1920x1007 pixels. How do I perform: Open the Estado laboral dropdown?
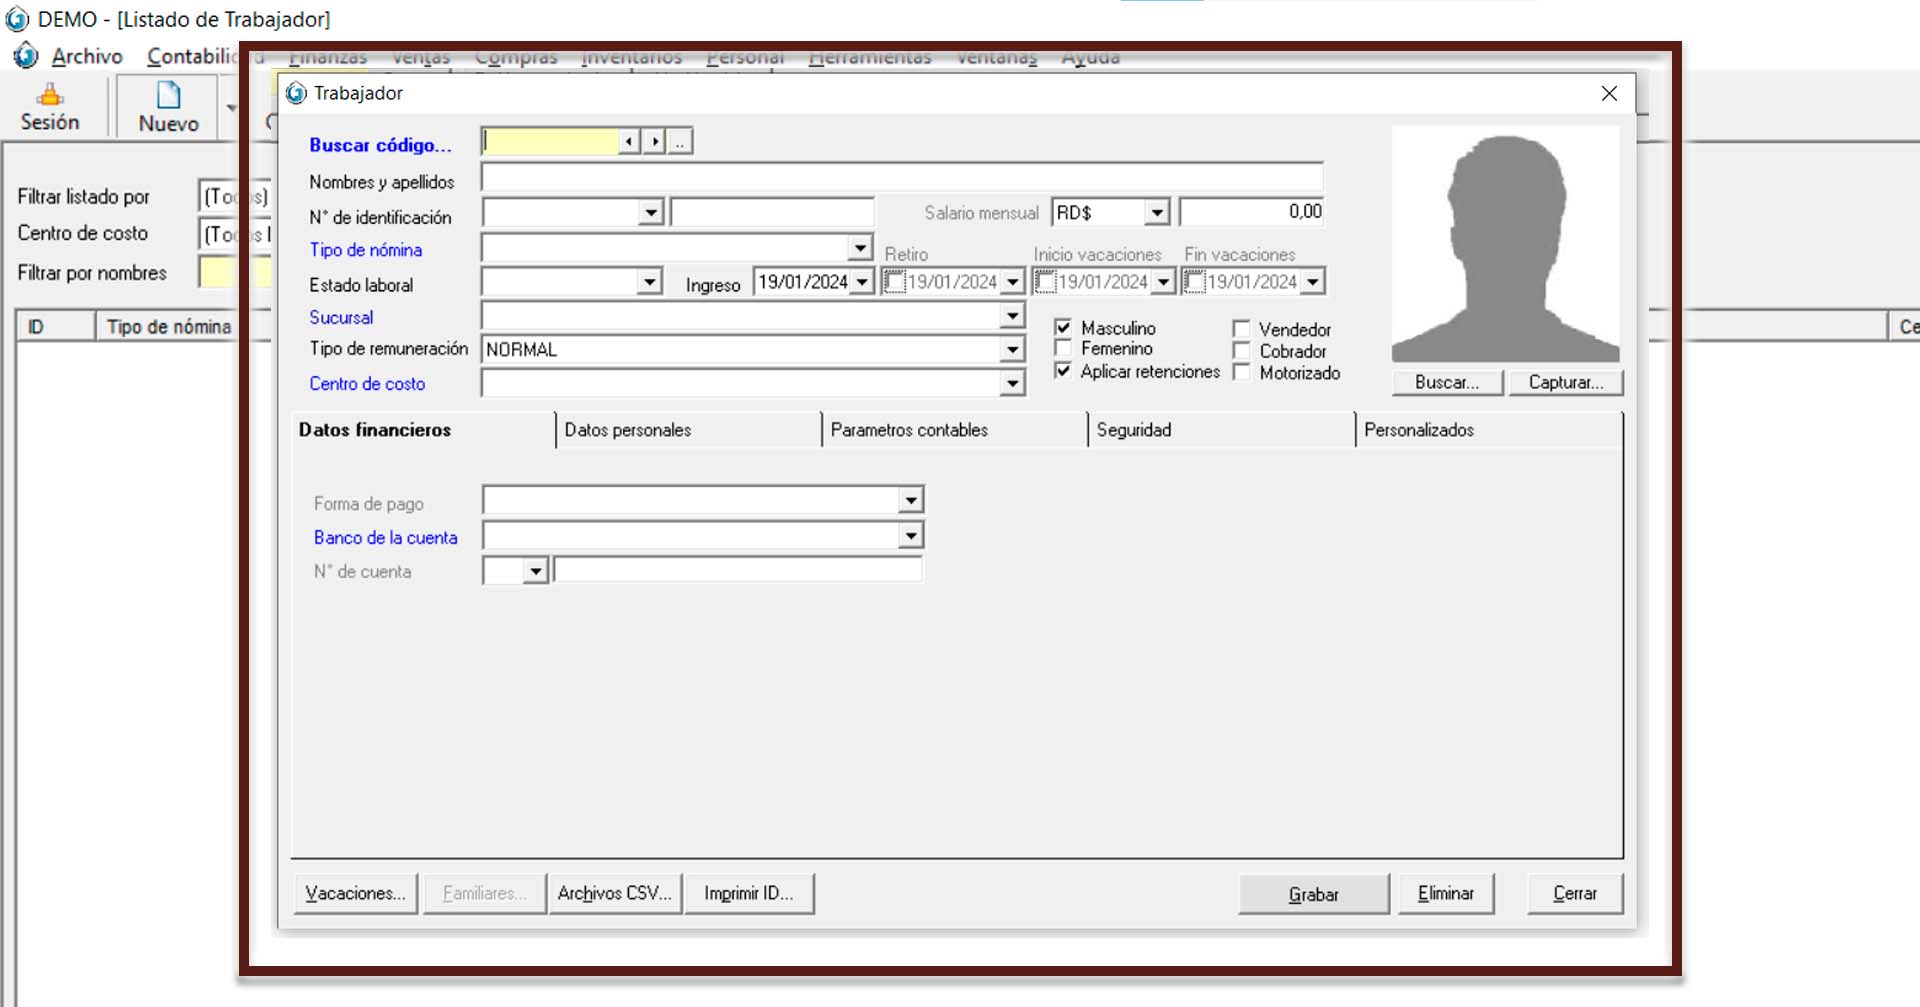[x=650, y=283]
